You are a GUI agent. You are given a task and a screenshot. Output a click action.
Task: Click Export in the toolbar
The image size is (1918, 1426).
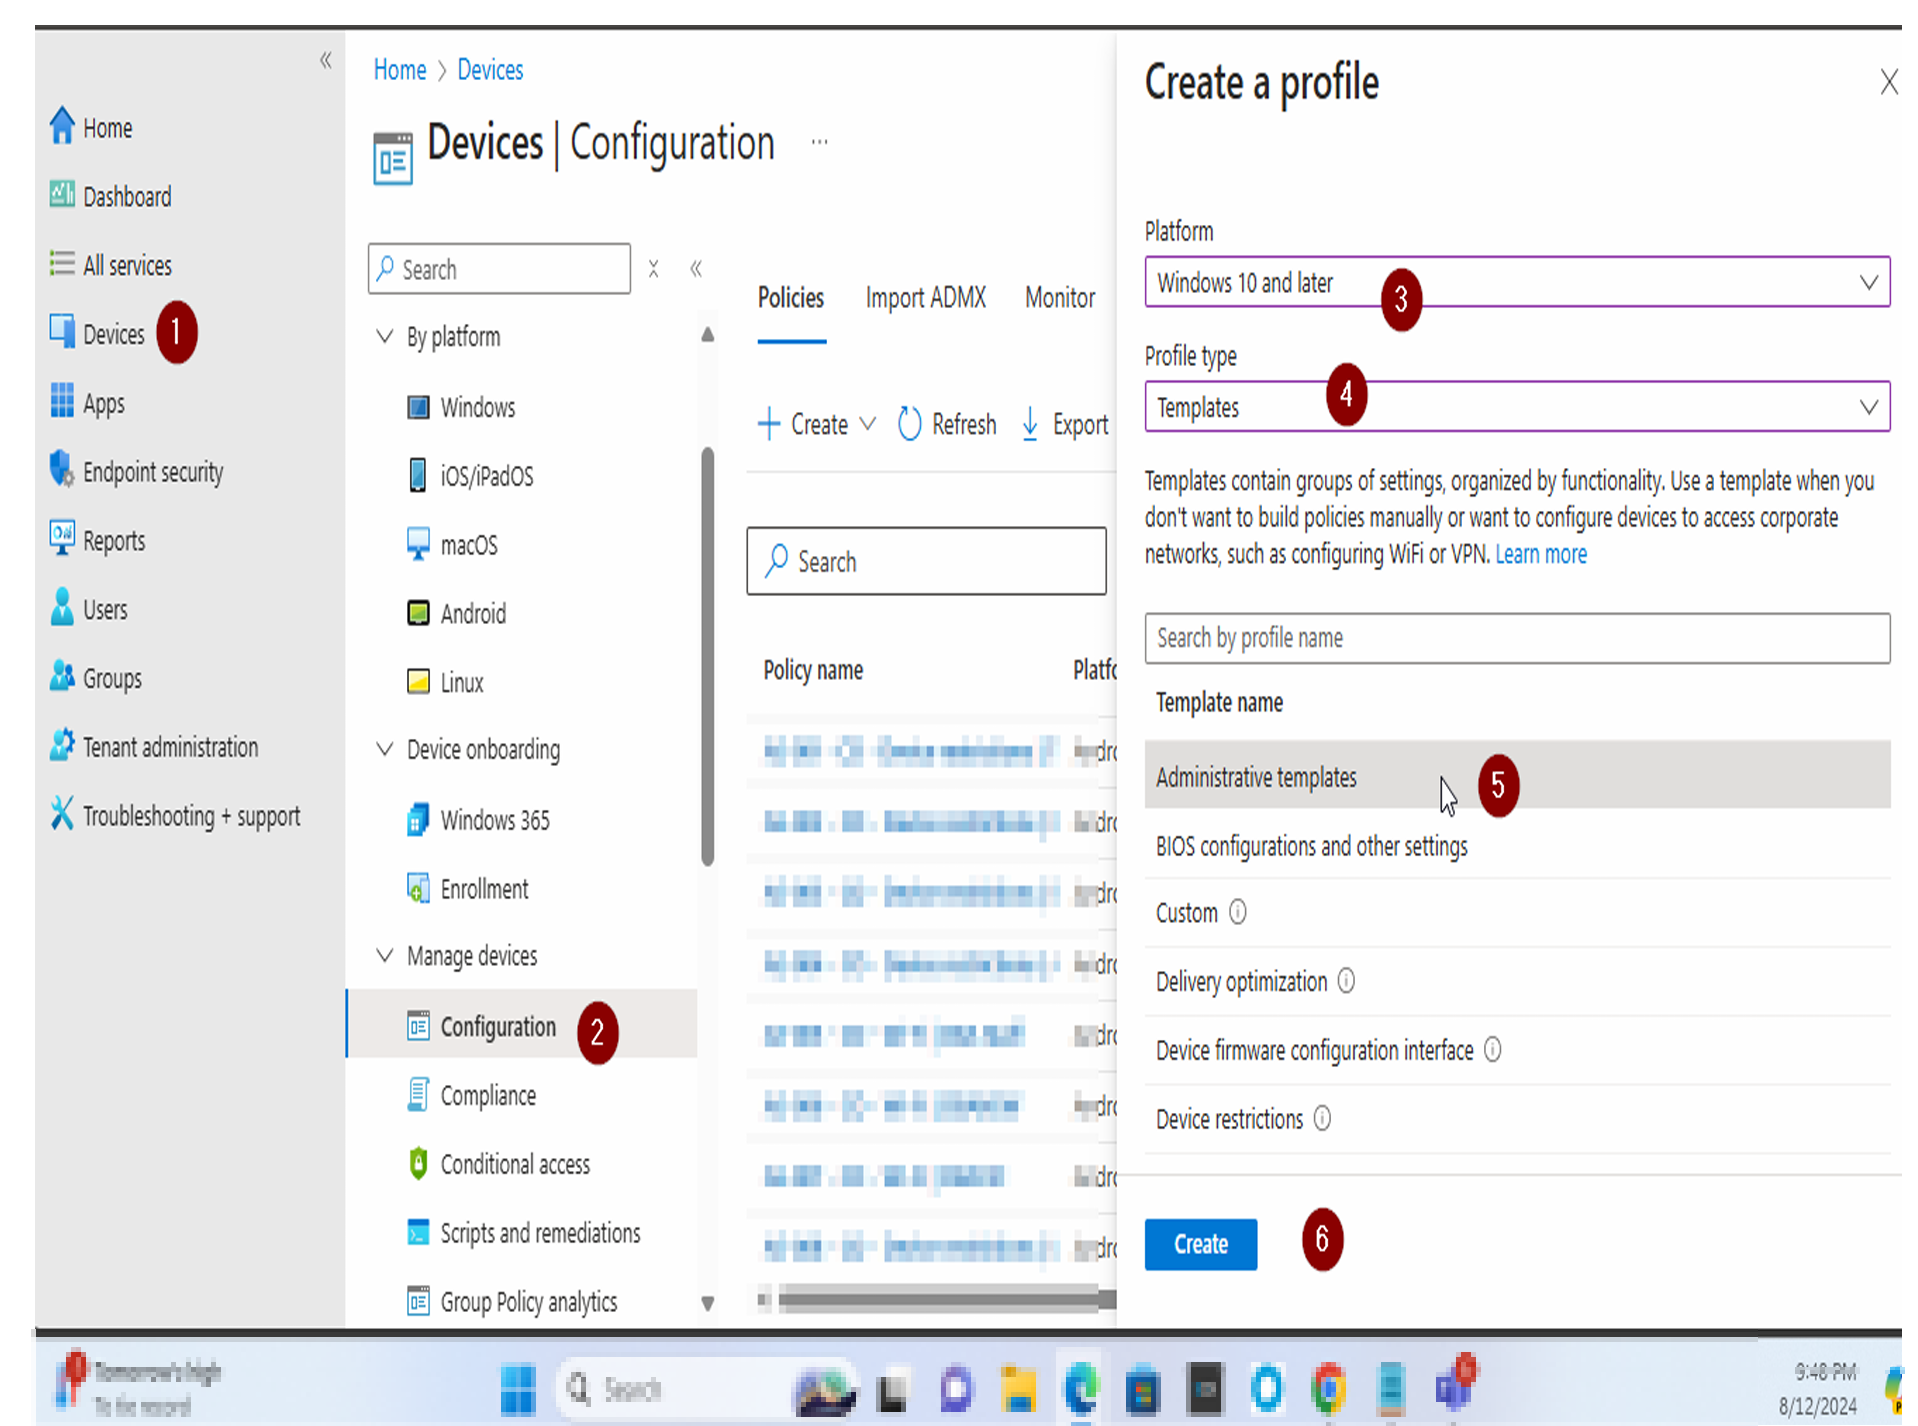point(1065,424)
